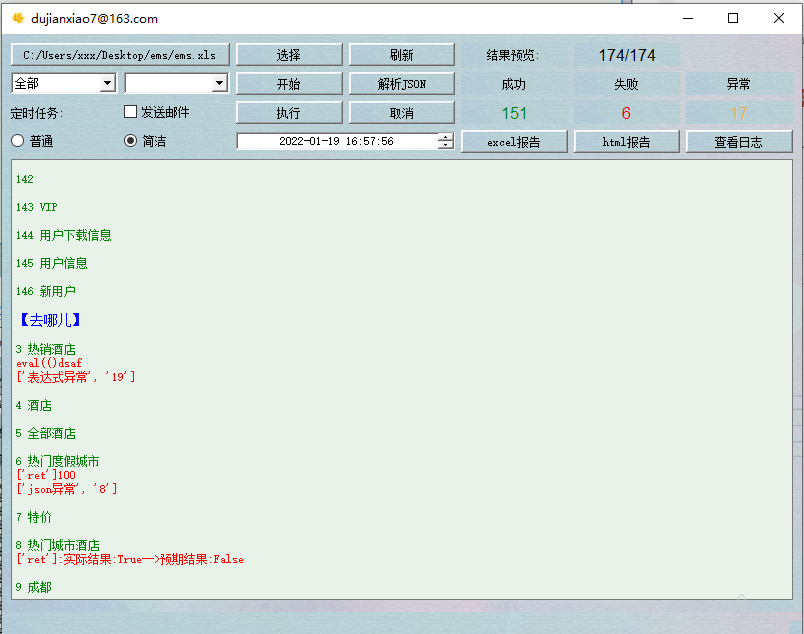Click the maple leaf app icon in the title bar
The image size is (804, 634).
18,18
